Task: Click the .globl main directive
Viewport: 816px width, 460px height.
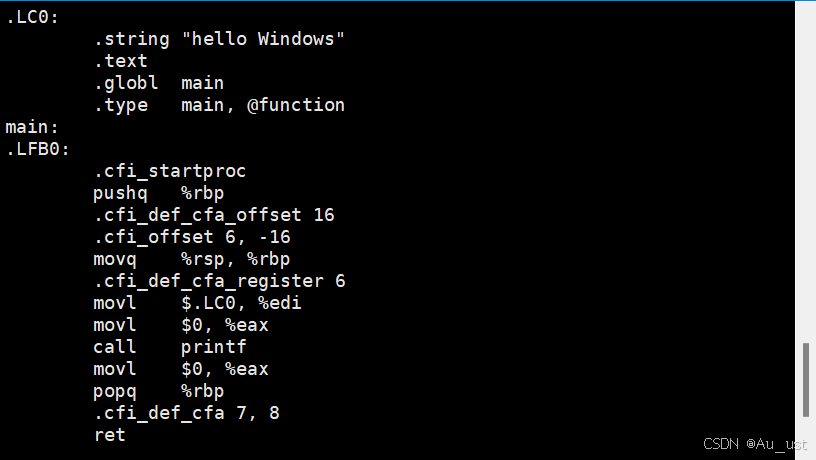Action: (158, 83)
